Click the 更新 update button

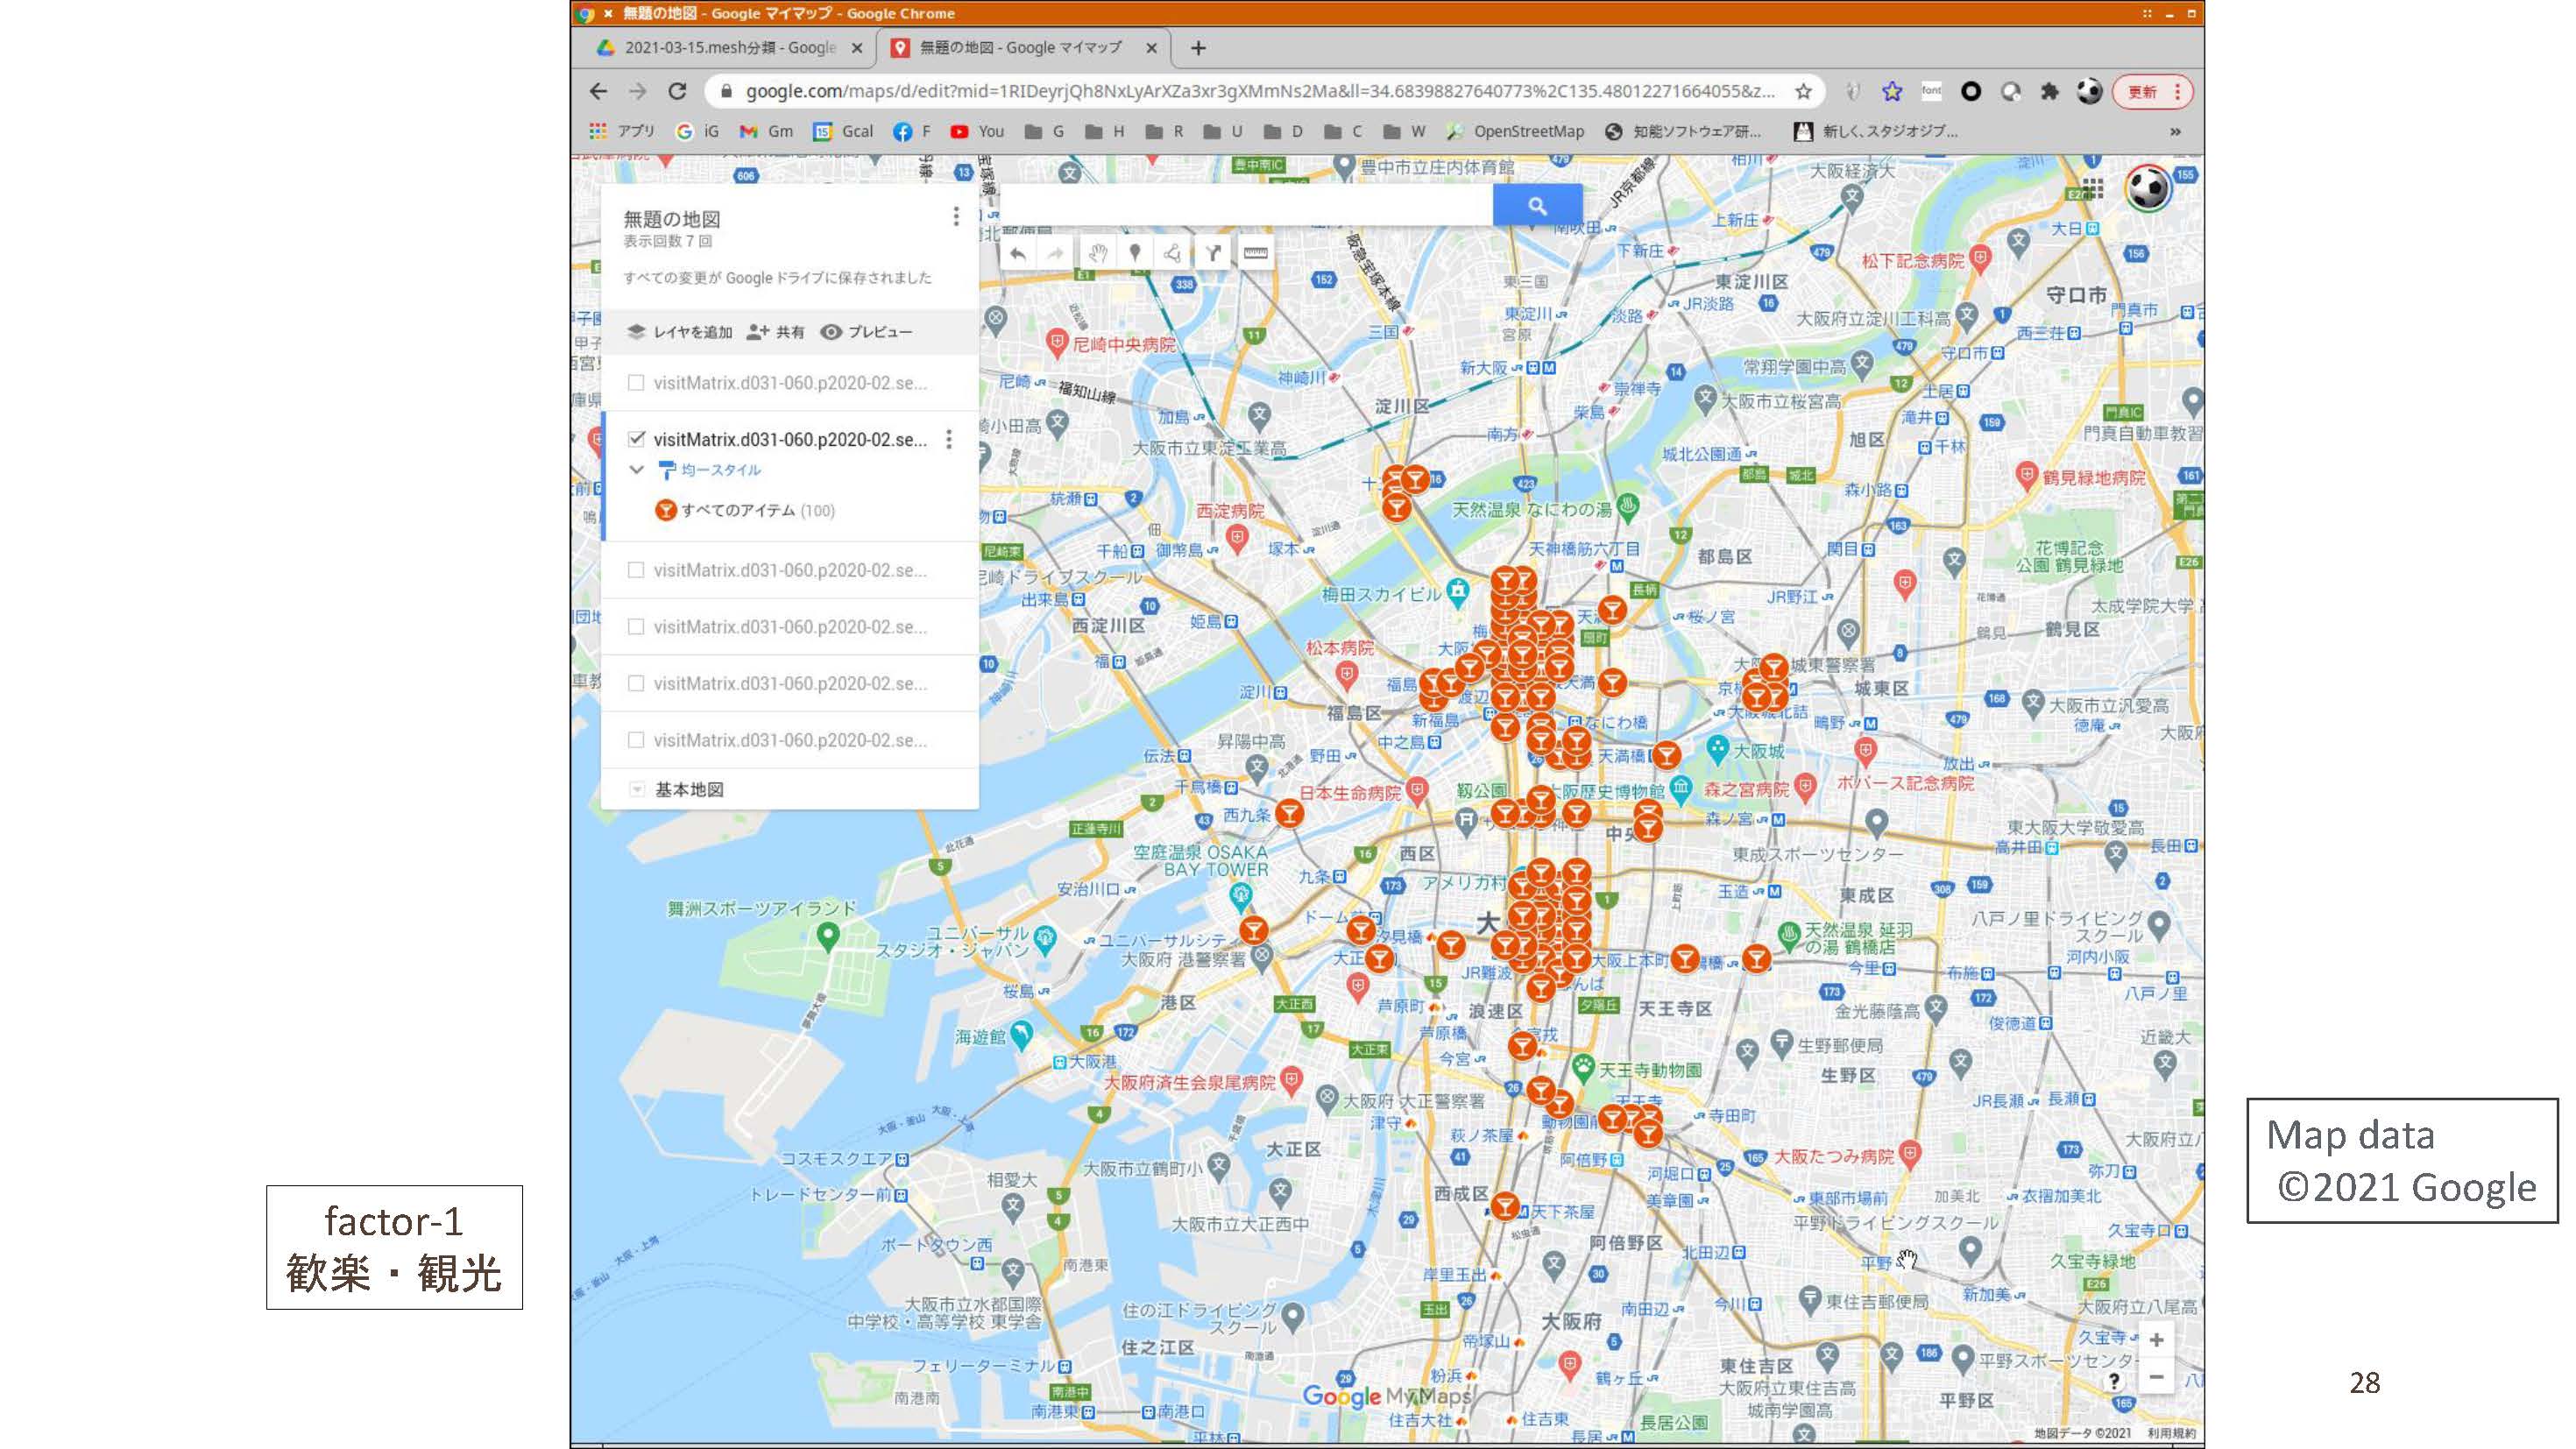(x=2152, y=92)
